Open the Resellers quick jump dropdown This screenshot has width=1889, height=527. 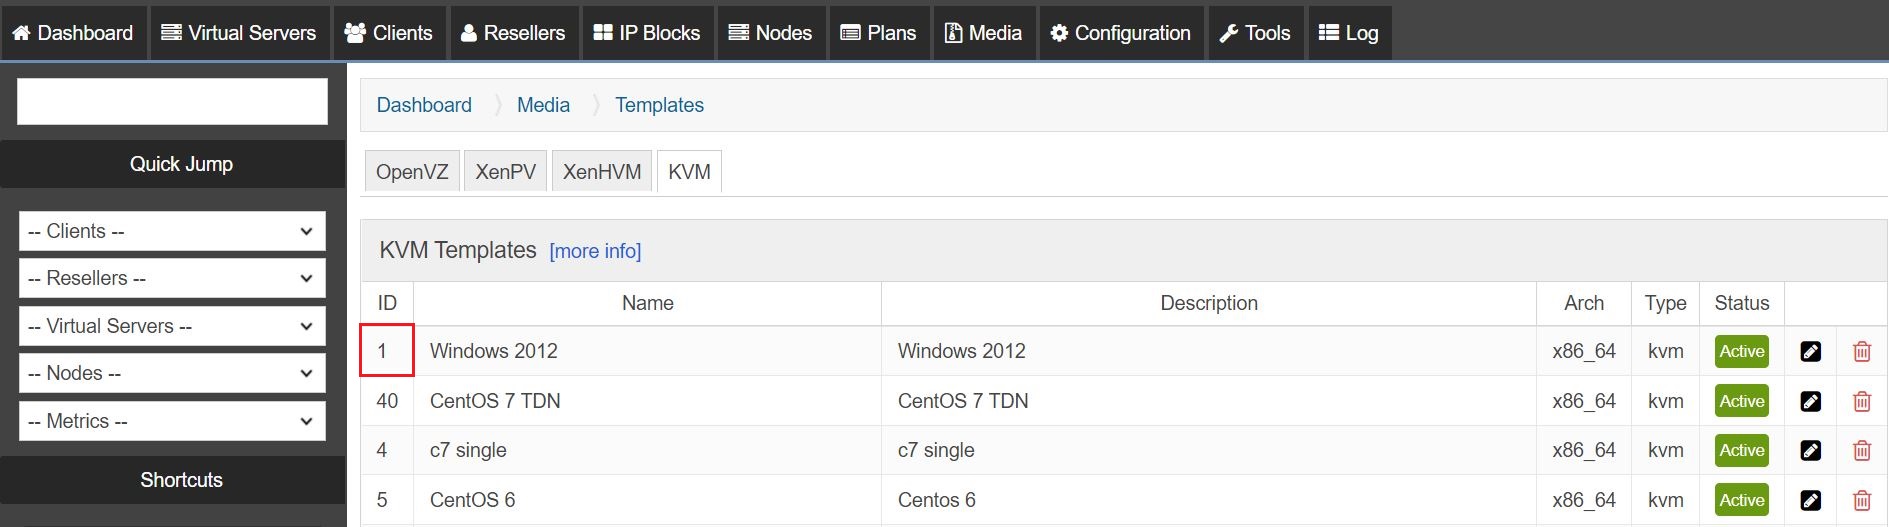pyautogui.click(x=172, y=278)
